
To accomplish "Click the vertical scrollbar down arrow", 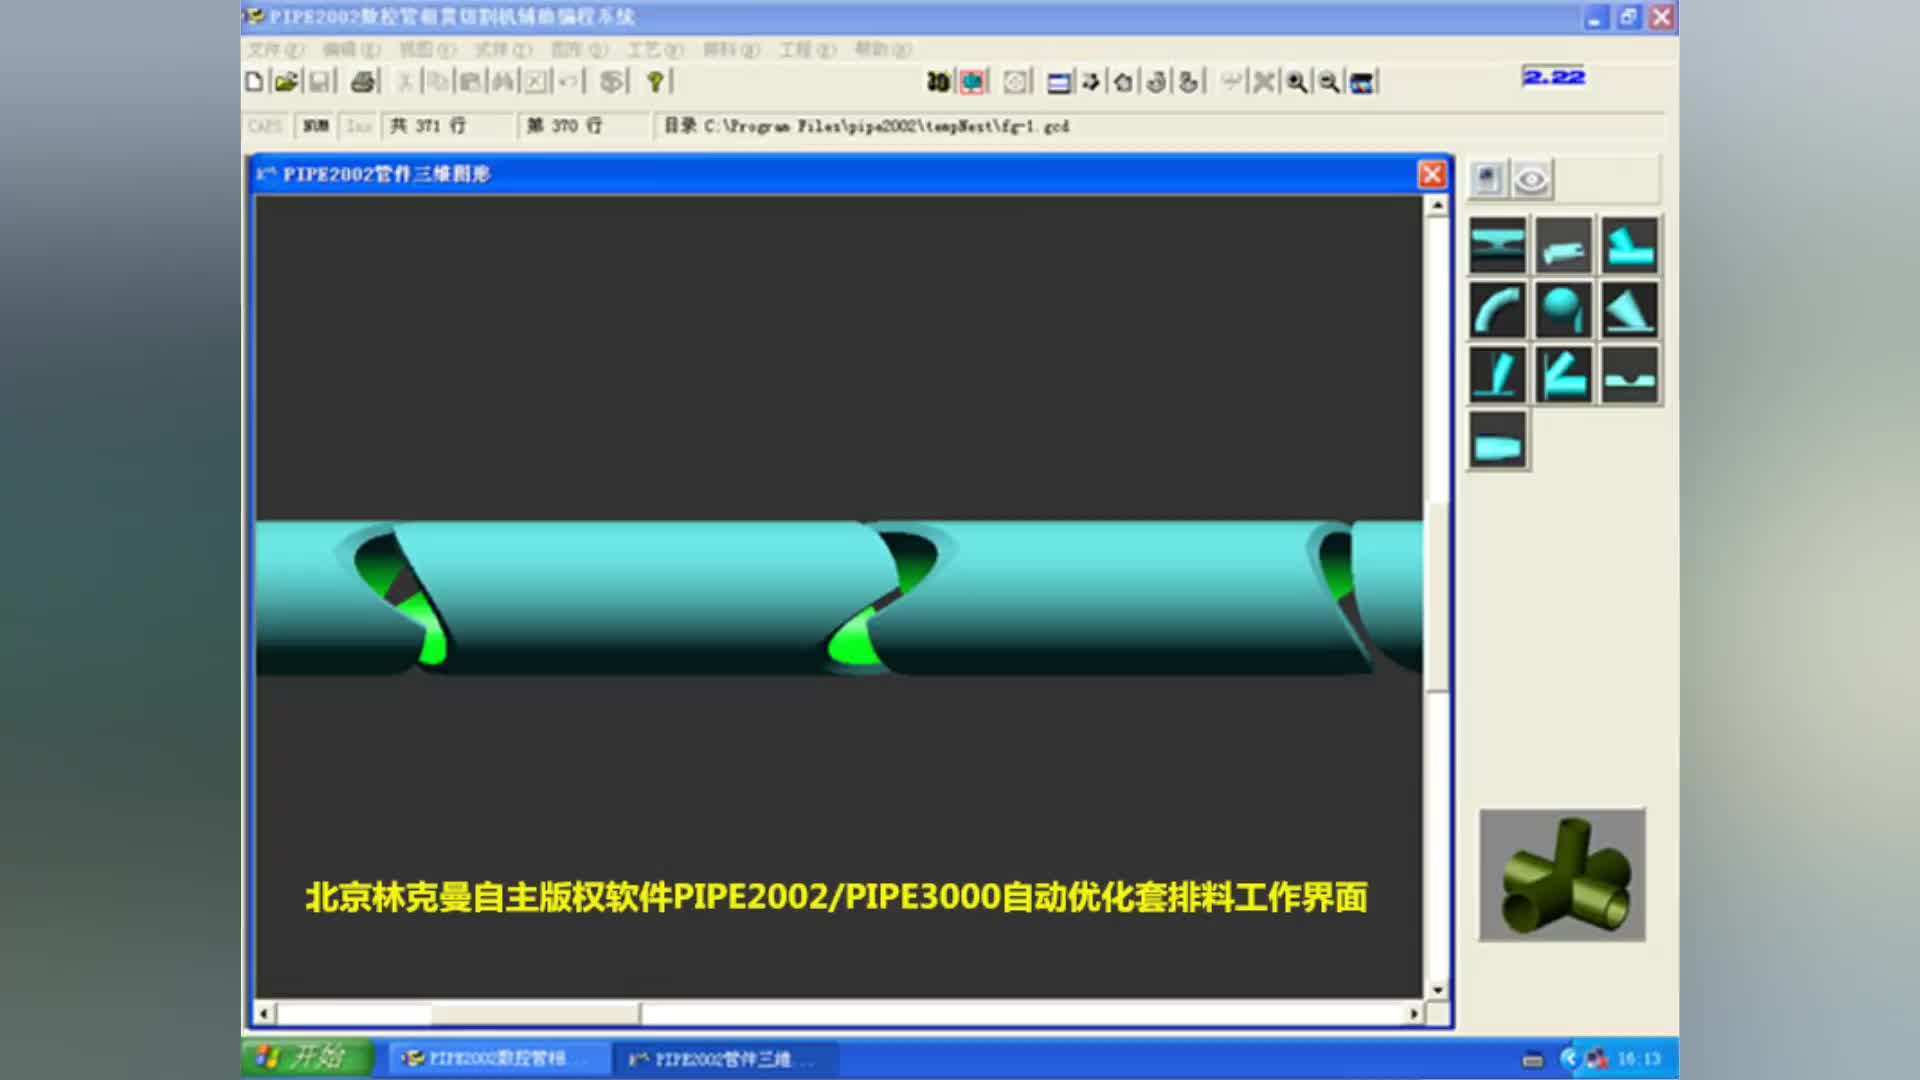I will [x=1437, y=989].
